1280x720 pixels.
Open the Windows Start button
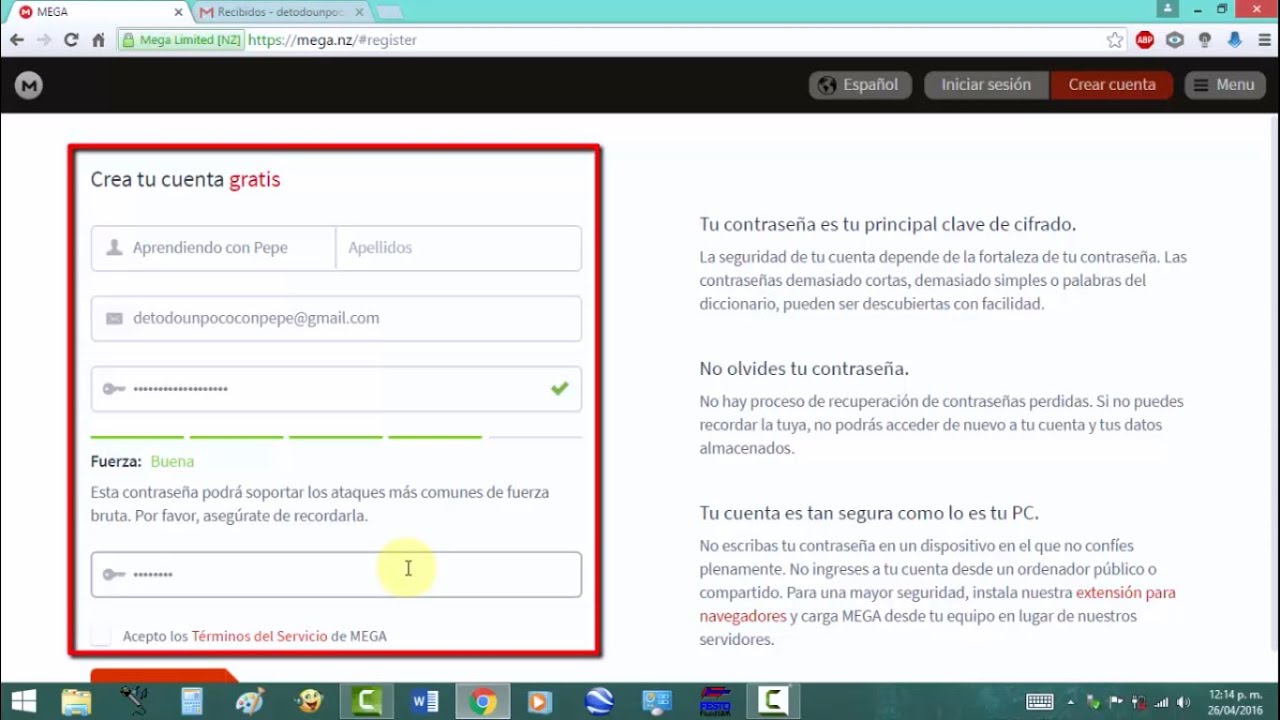tap(23, 701)
